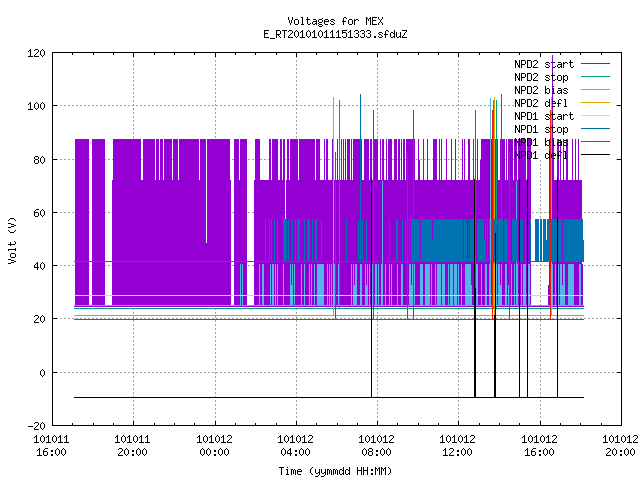Click the x-axis label 101011 20:00
The height and width of the screenshot is (480, 640).
(132, 446)
